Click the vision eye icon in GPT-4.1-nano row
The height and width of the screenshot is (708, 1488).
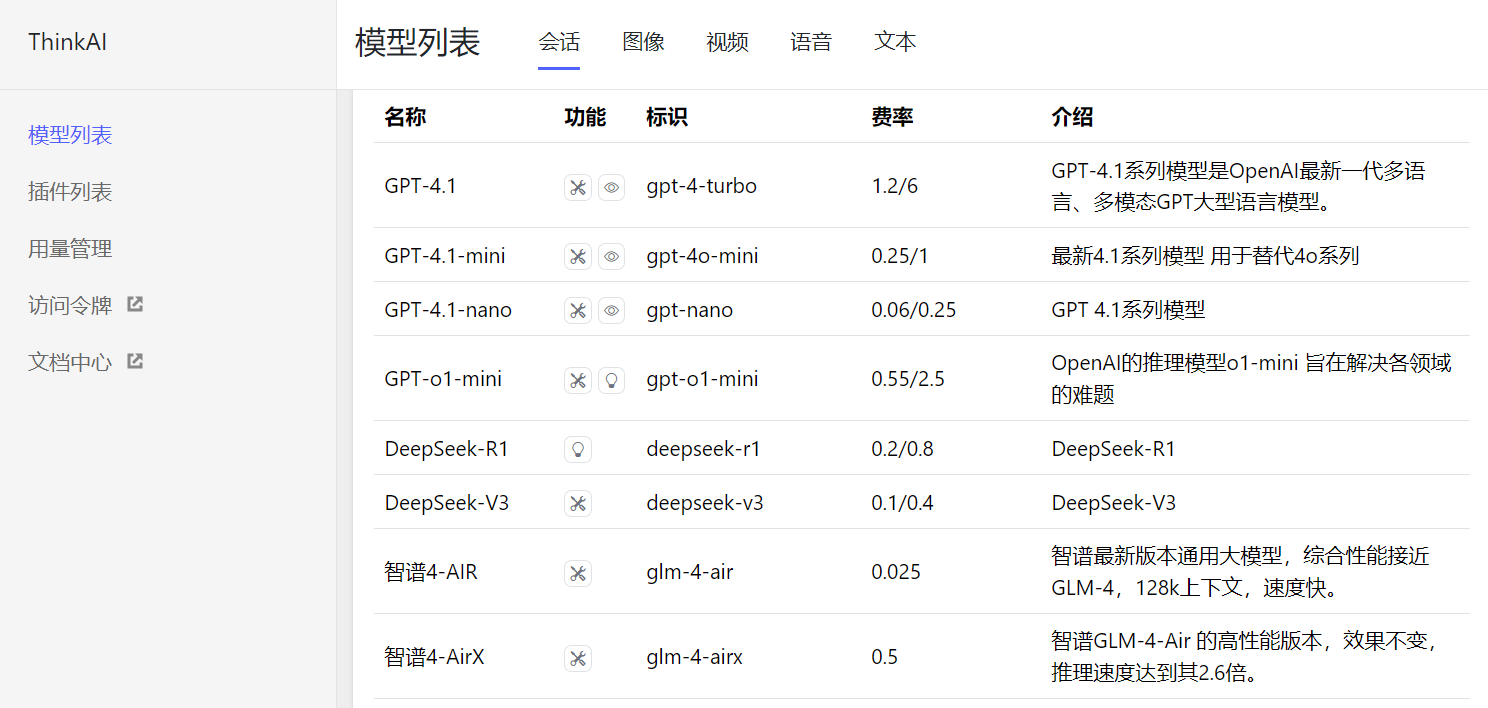611,311
